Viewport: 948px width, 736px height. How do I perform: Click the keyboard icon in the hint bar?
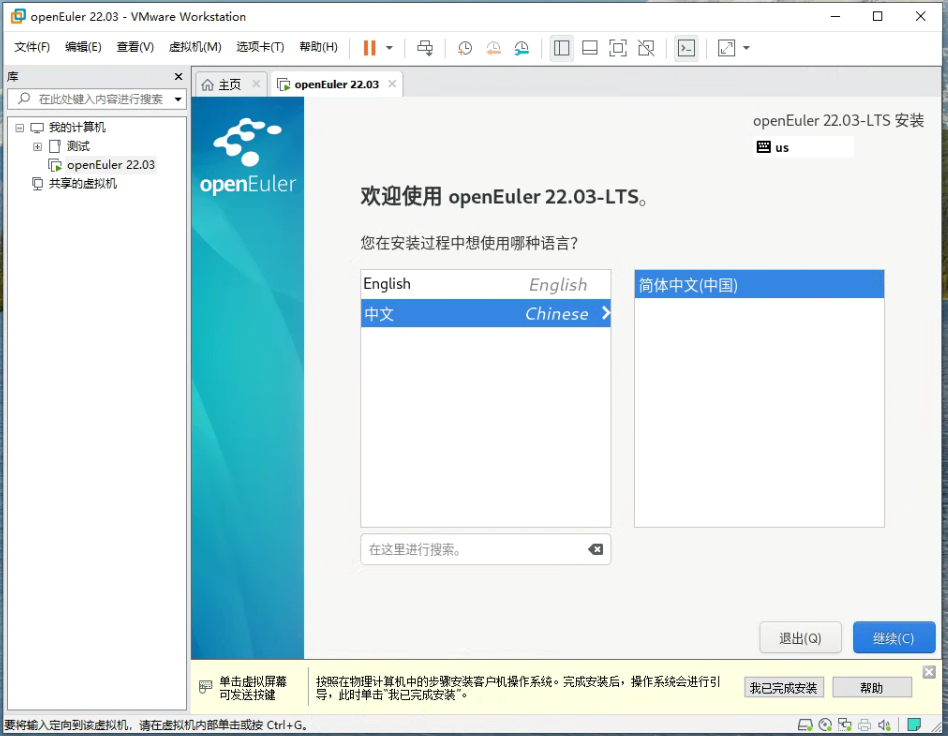tap(206, 686)
